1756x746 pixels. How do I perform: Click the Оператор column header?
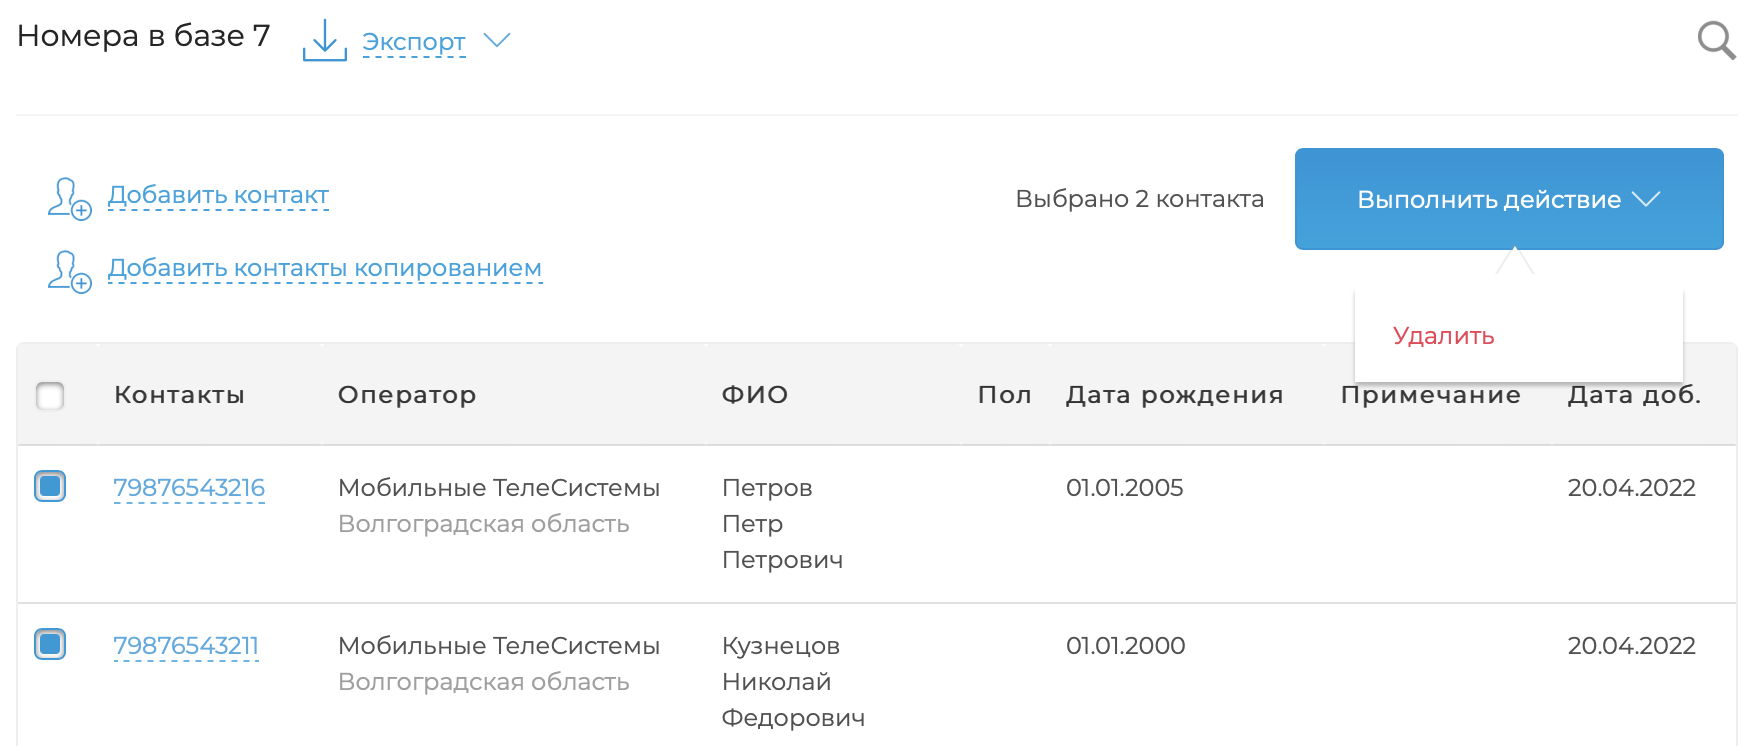(x=407, y=395)
